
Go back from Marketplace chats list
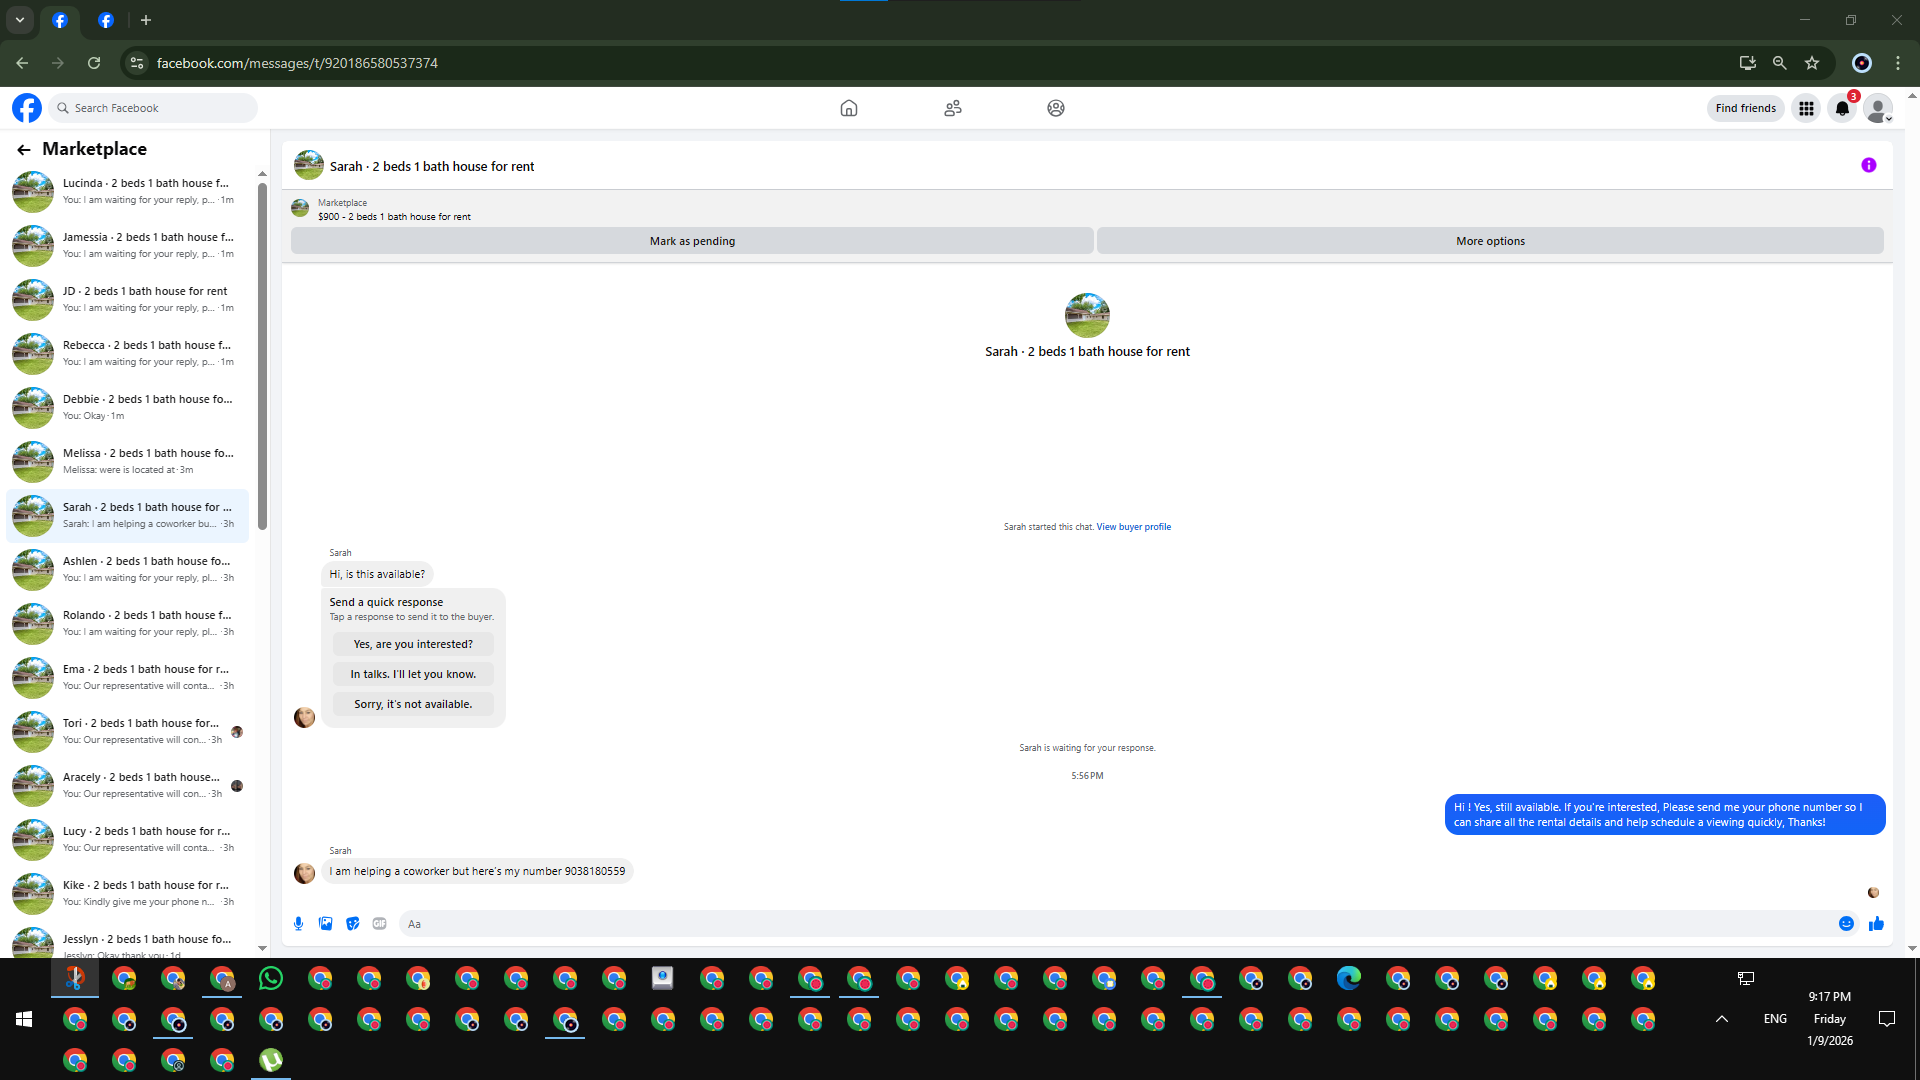tap(24, 150)
